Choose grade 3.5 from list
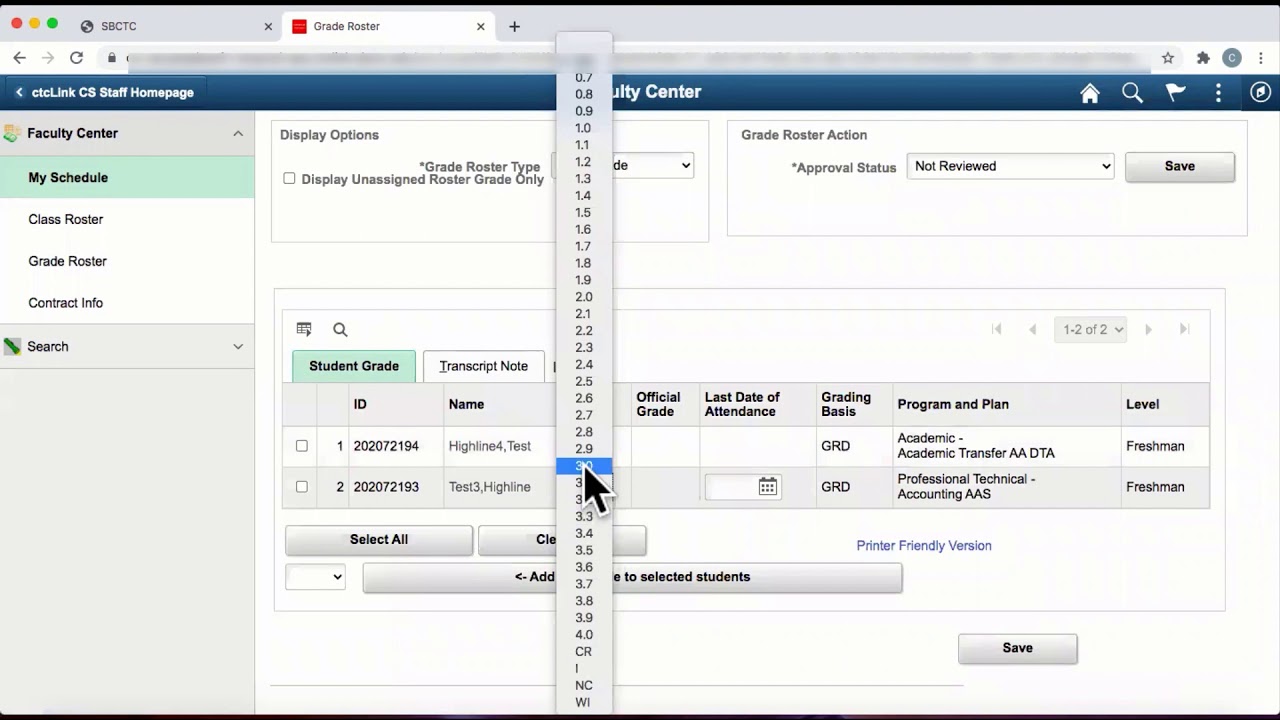 pos(584,551)
